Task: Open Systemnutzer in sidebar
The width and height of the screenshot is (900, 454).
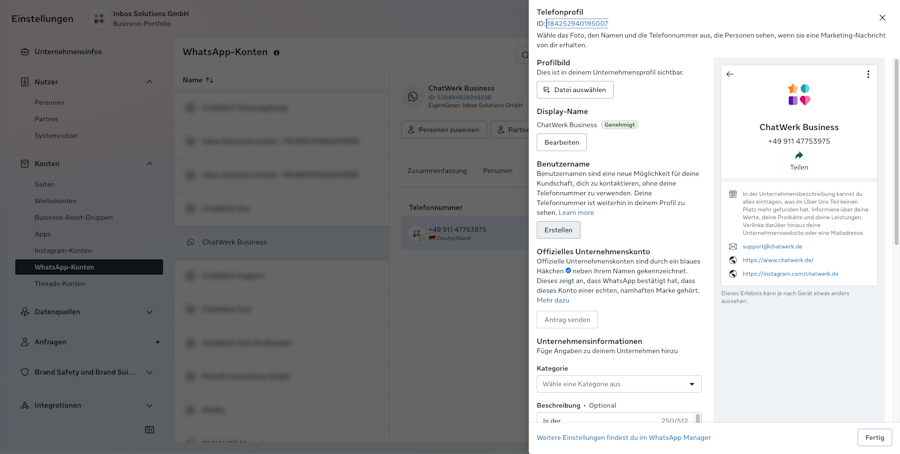Action: (x=56, y=135)
